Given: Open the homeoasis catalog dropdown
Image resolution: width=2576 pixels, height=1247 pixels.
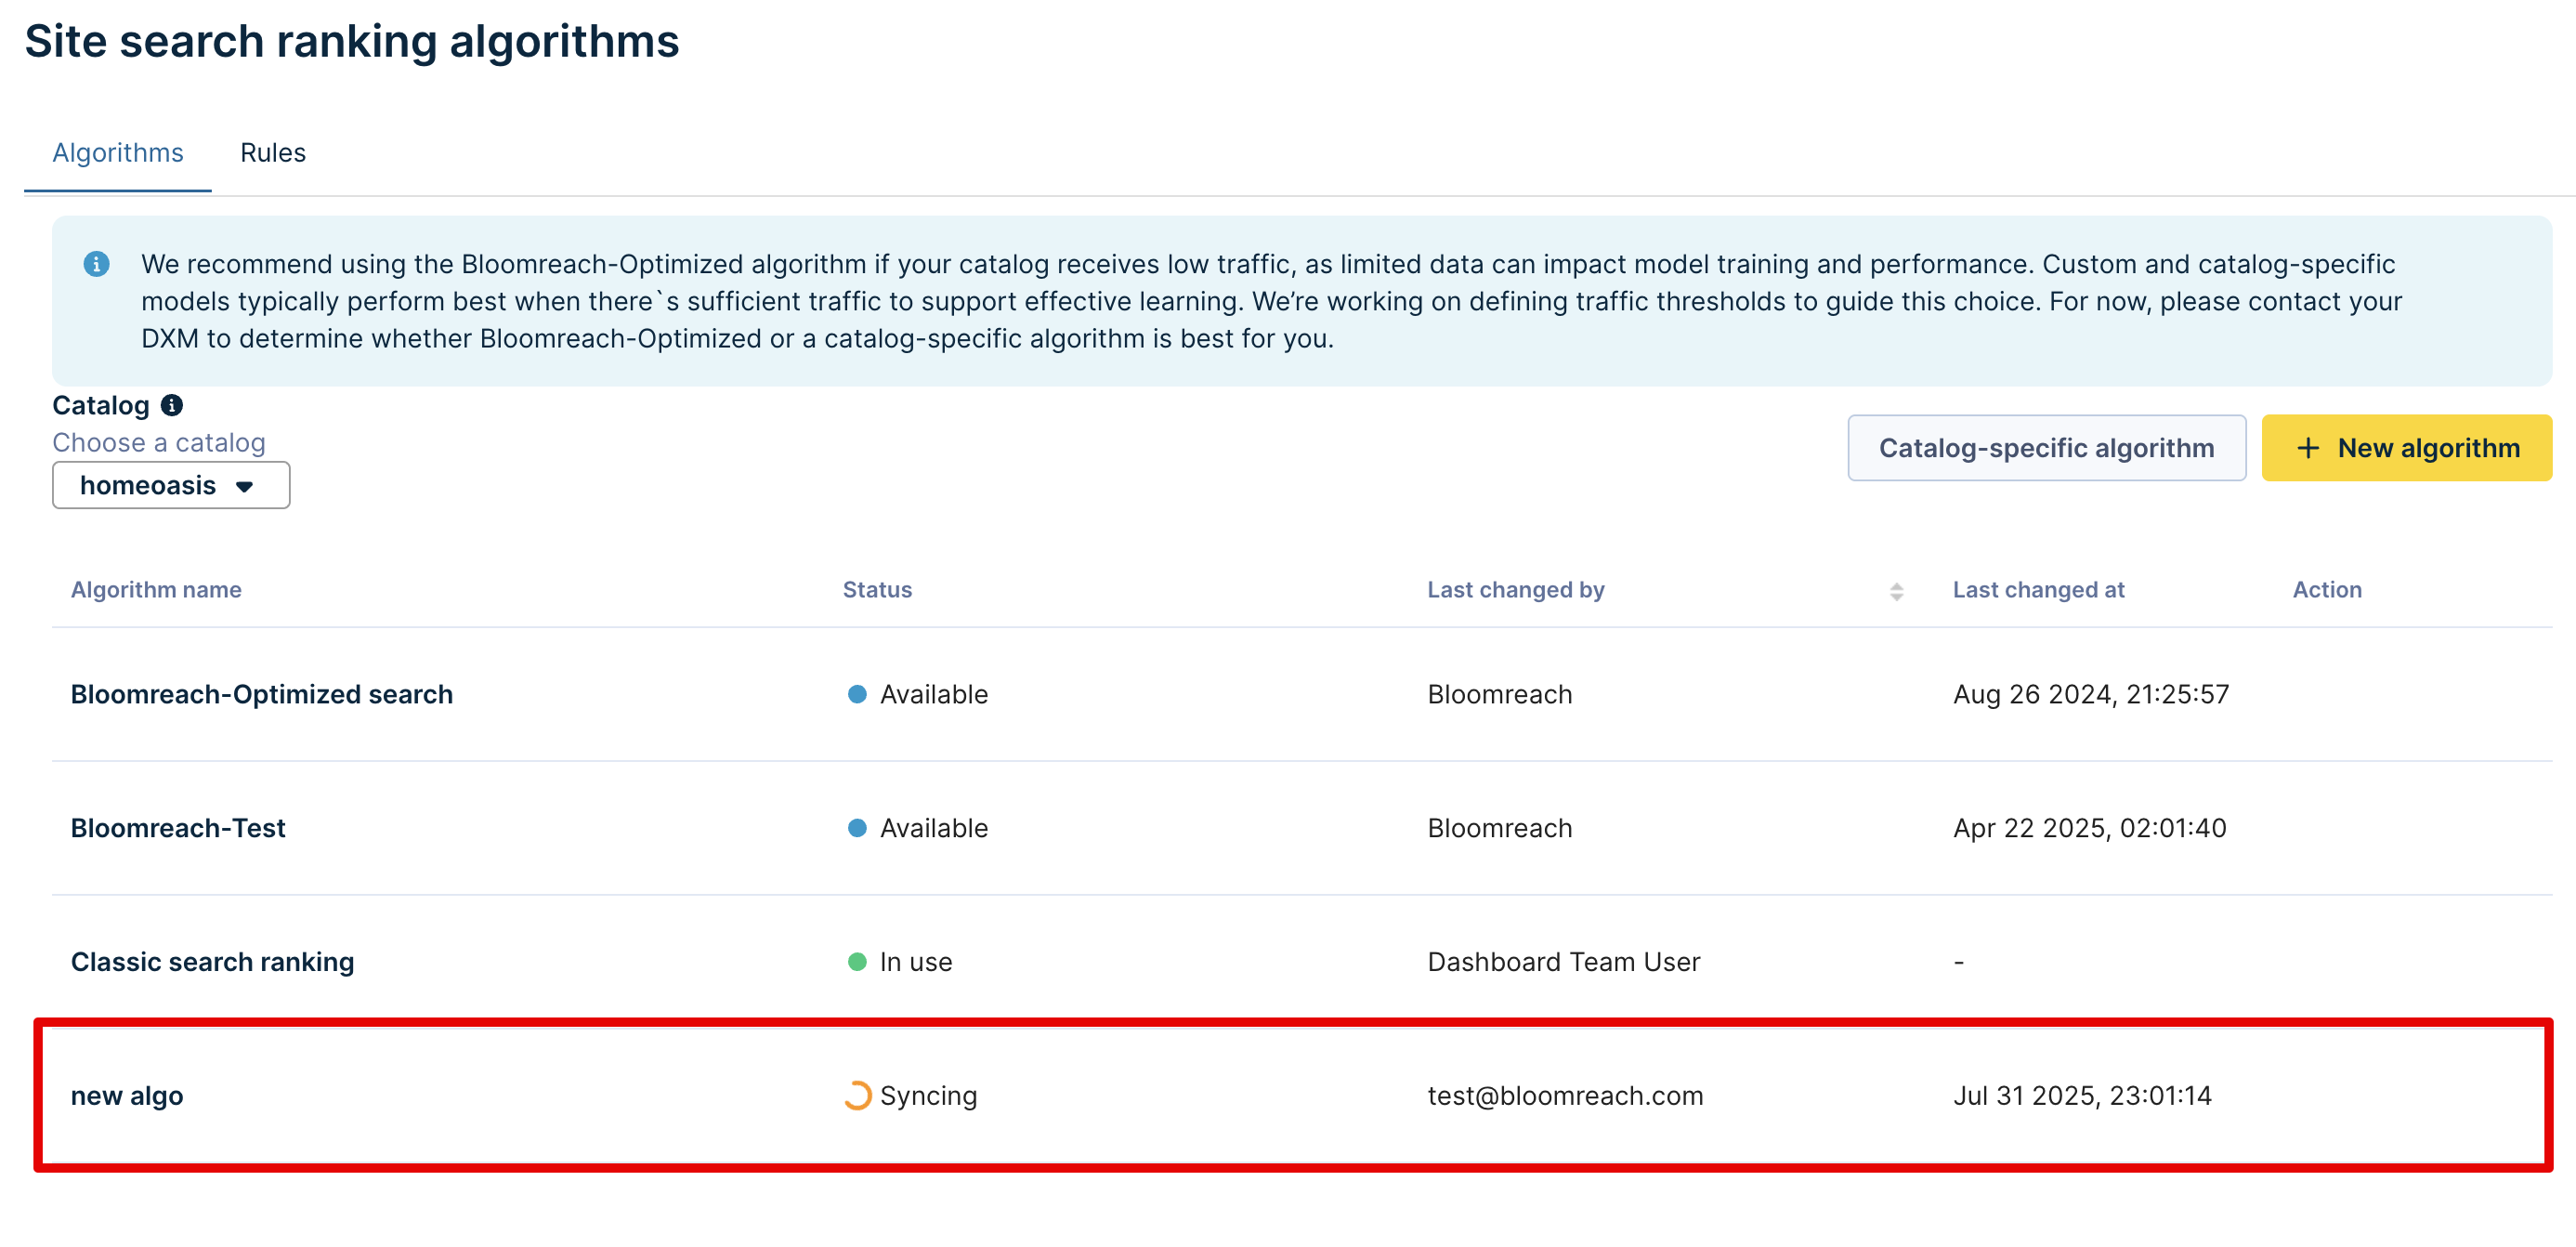Looking at the screenshot, I should 171,485.
